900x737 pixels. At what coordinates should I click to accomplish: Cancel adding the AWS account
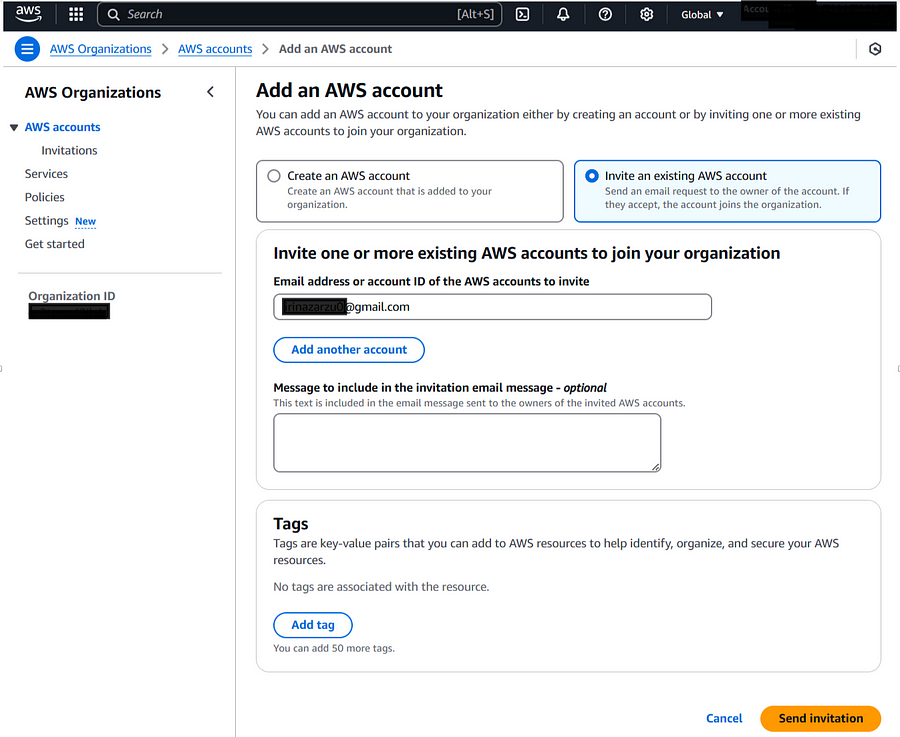point(724,719)
